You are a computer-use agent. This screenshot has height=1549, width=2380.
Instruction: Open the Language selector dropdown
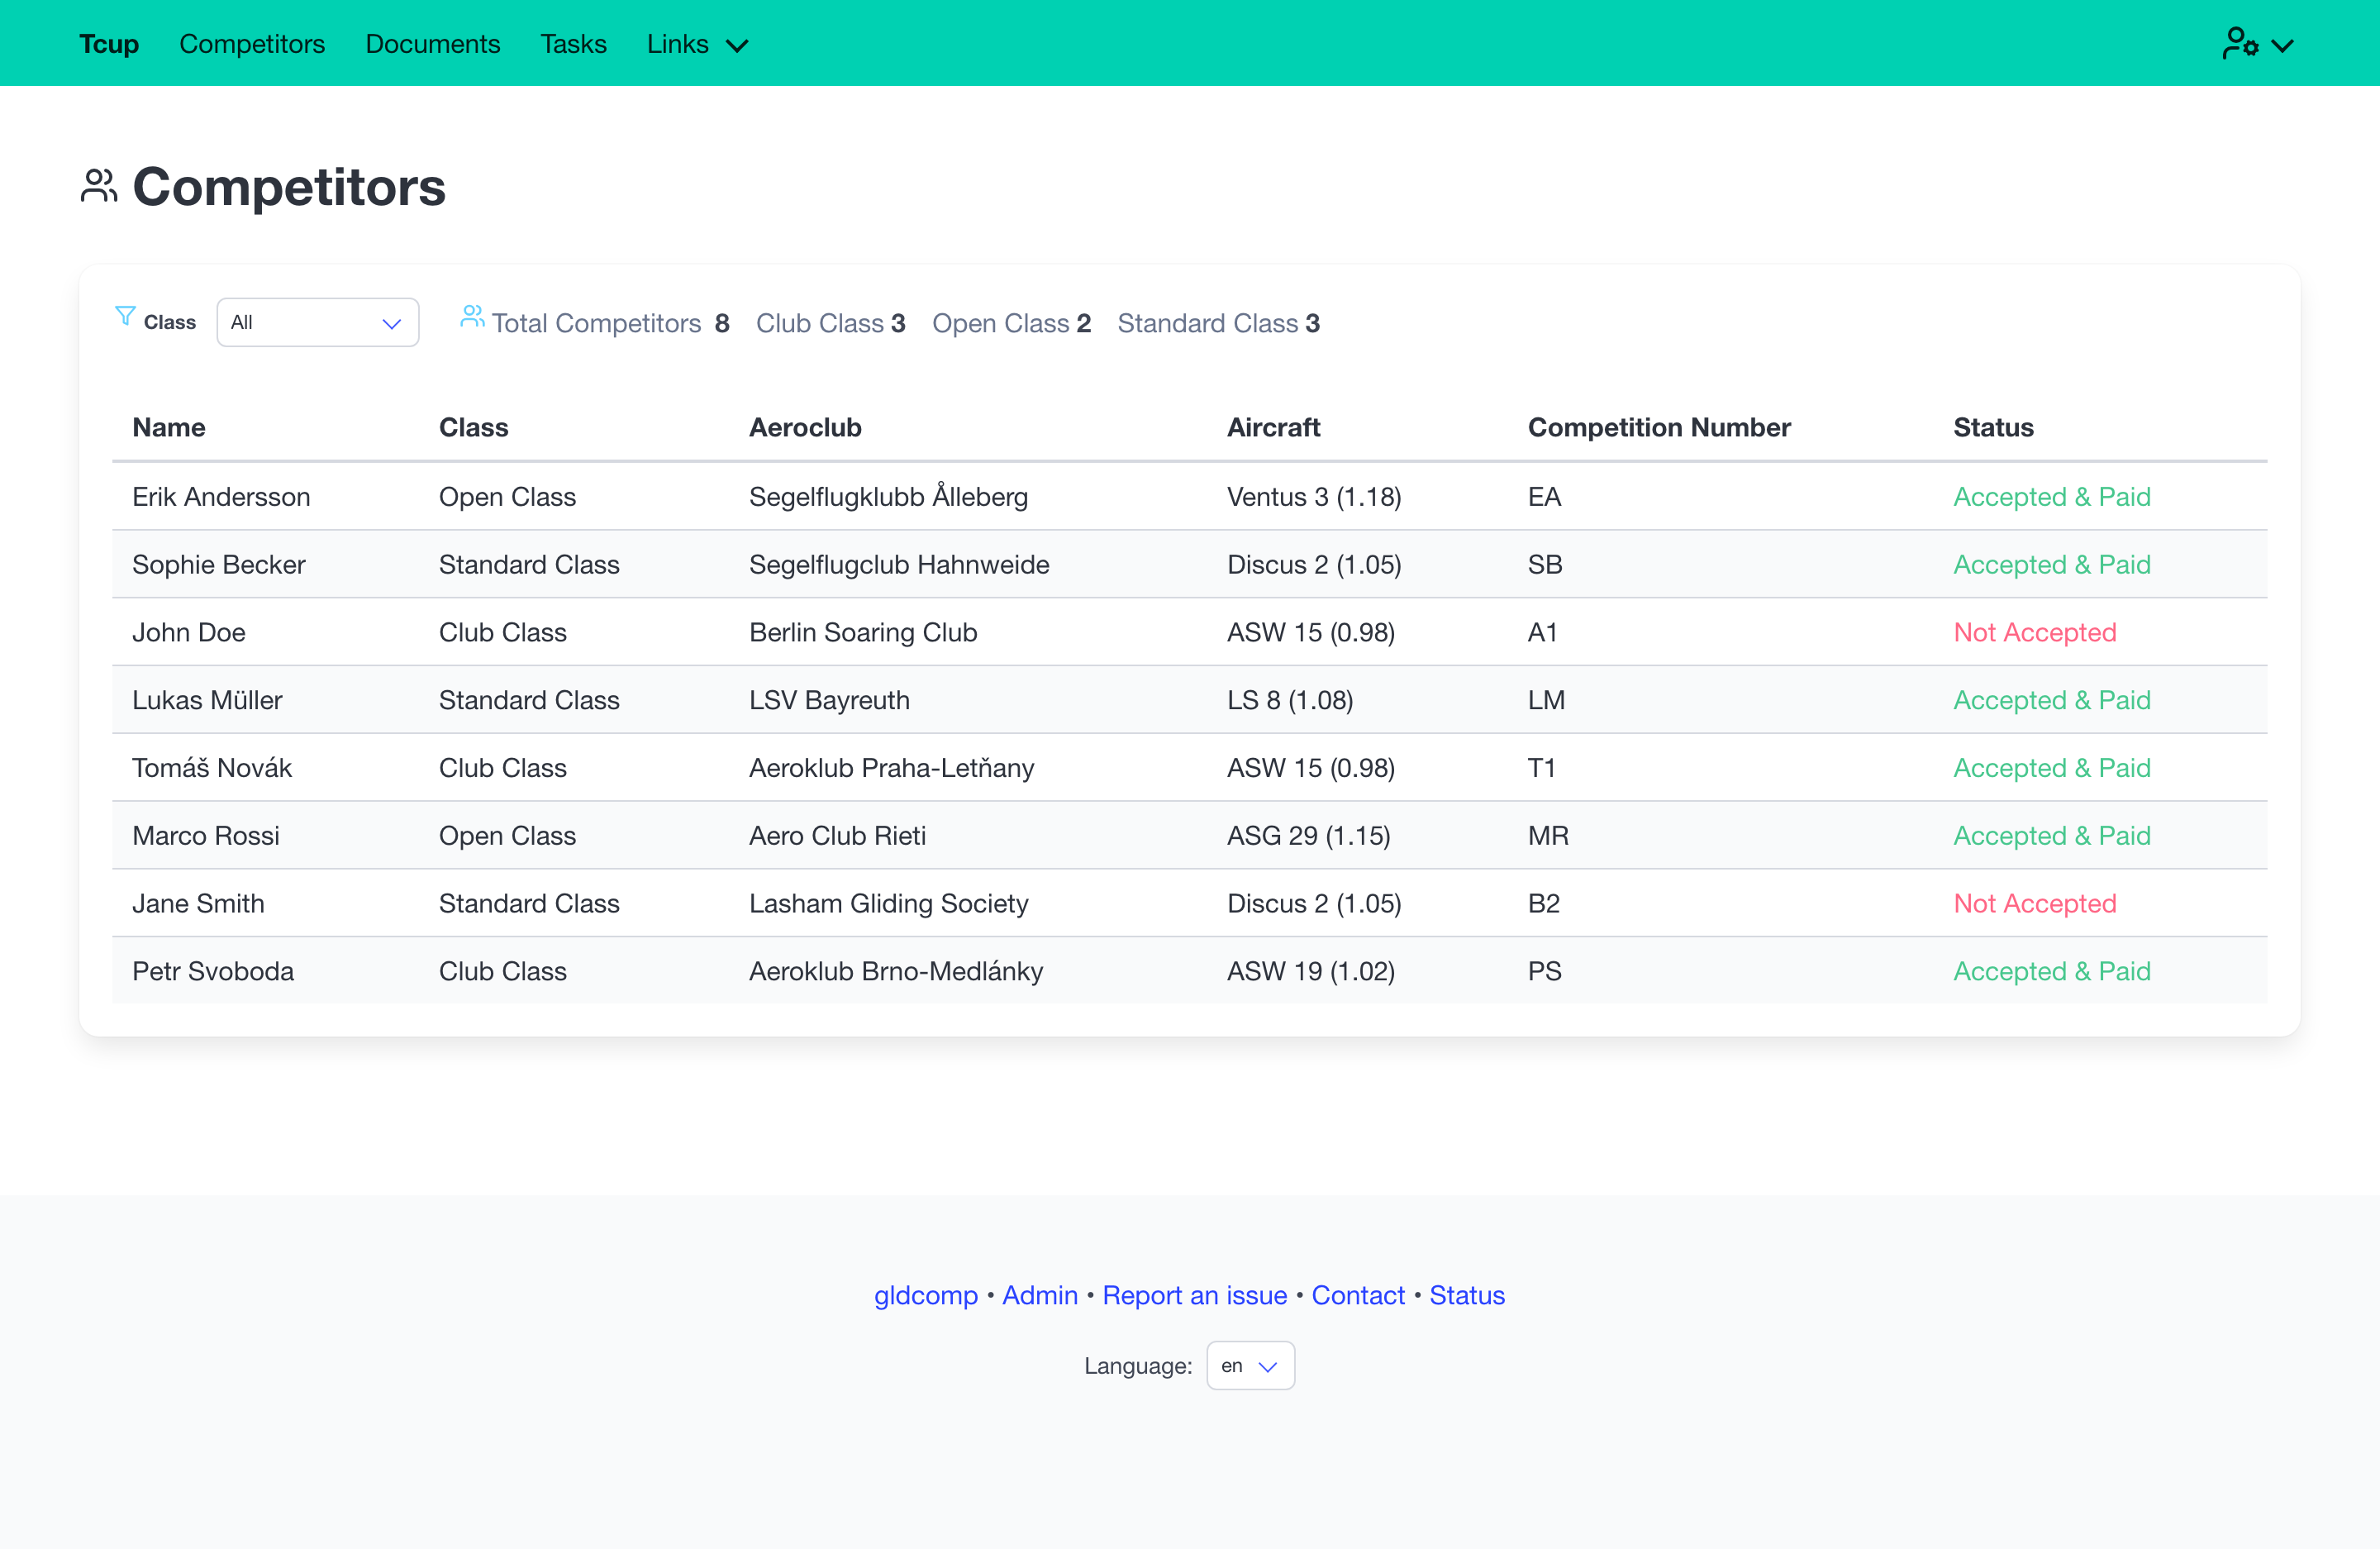[1250, 1366]
